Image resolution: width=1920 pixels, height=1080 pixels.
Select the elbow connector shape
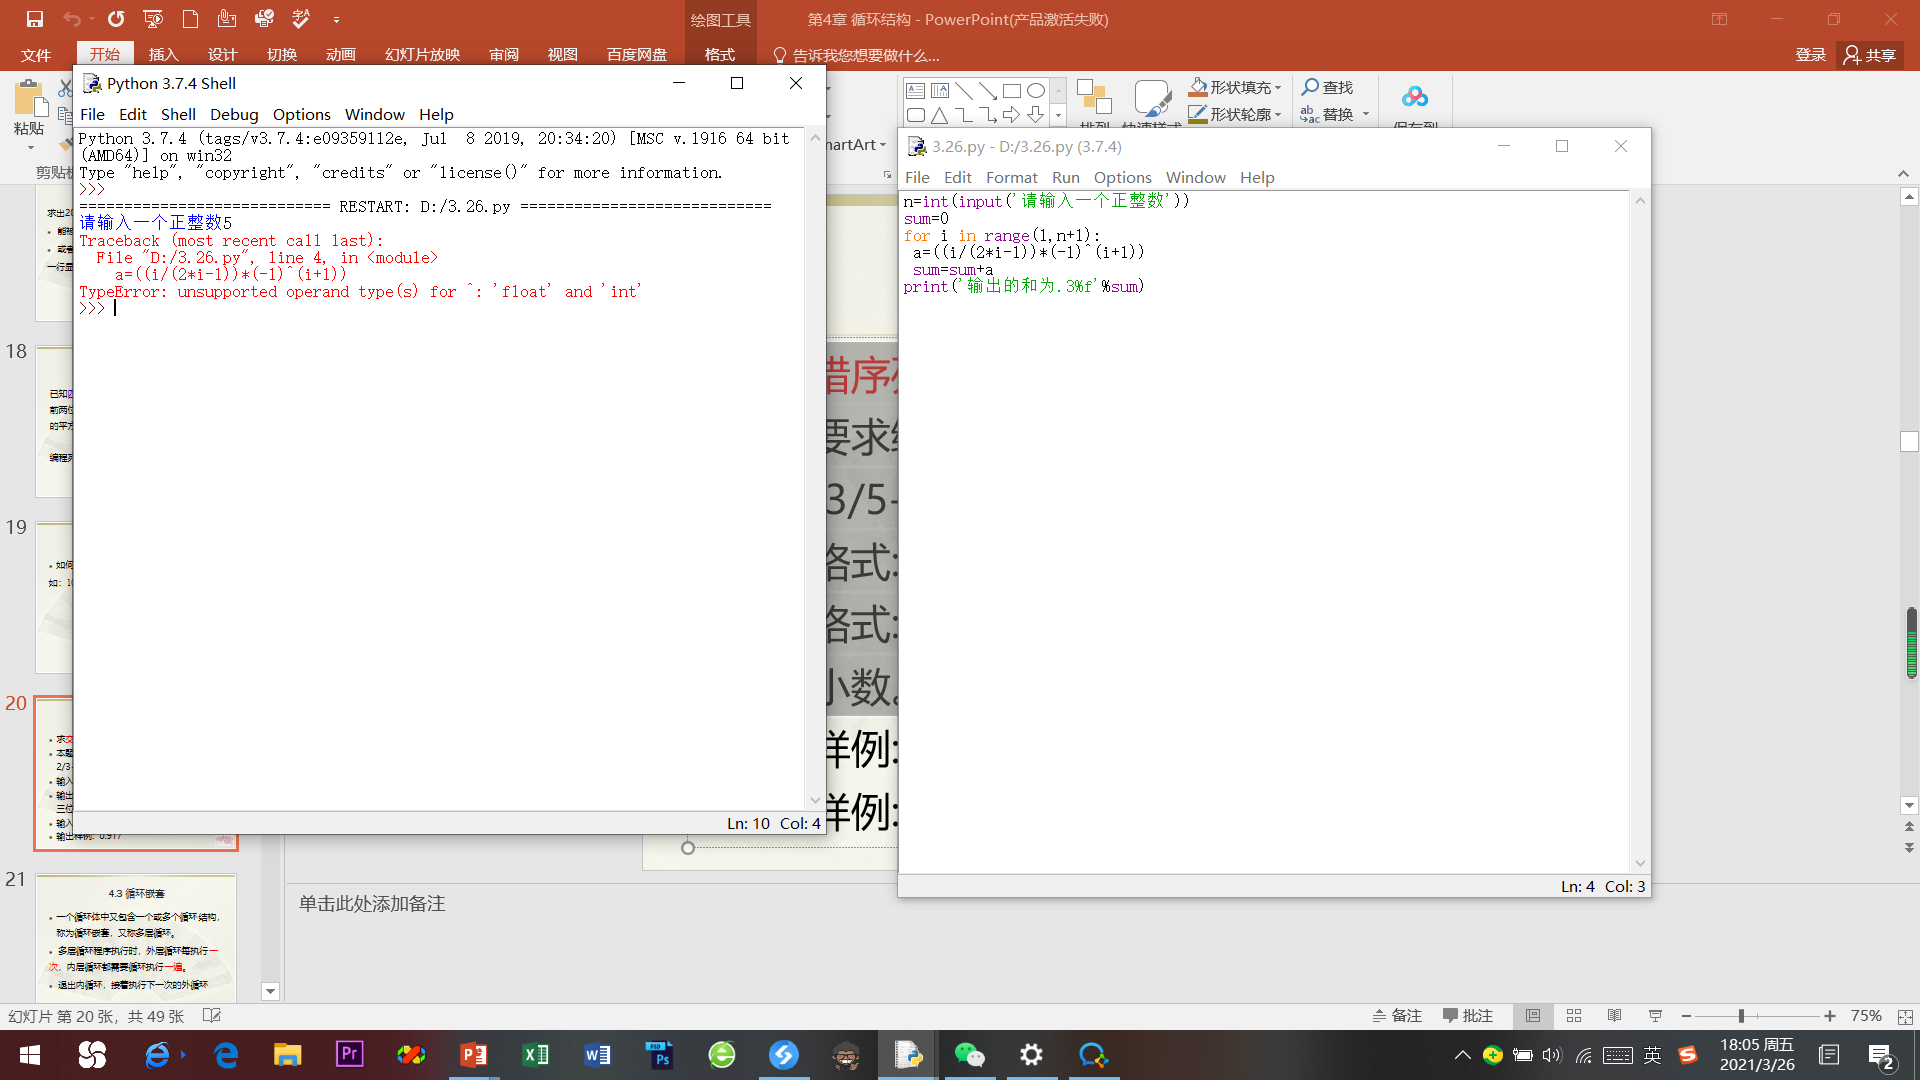pyautogui.click(x=964, y=115)
